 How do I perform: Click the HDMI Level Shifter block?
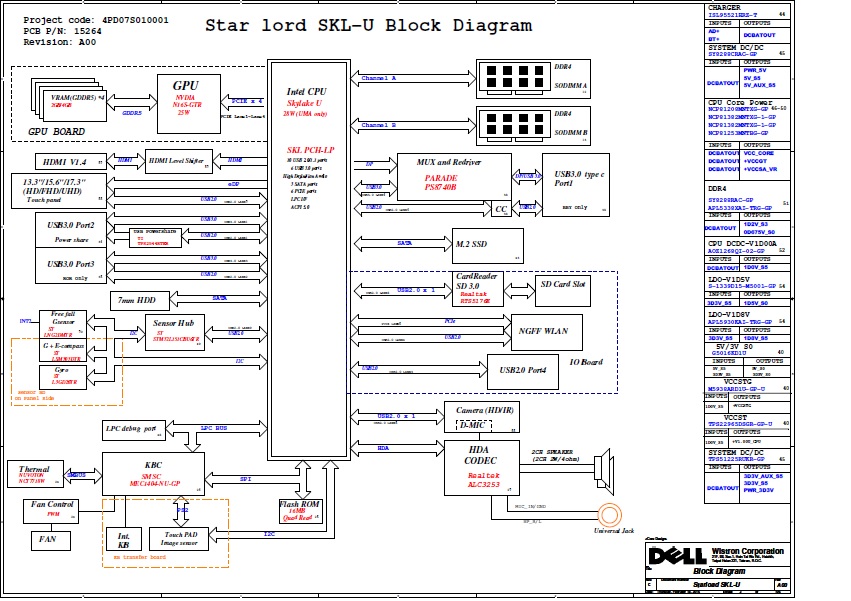(180, 160)
